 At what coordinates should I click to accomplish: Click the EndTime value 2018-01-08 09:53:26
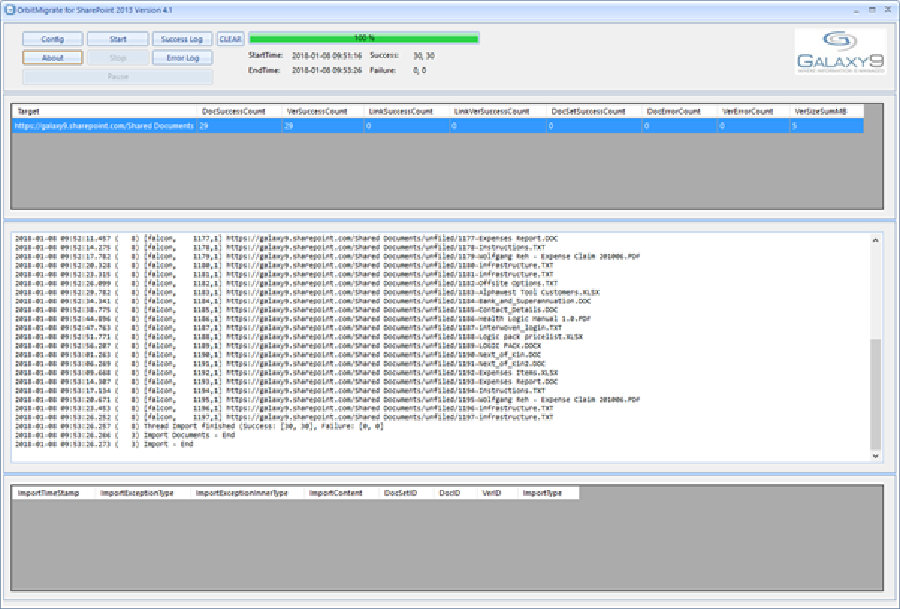click(327, 70)
